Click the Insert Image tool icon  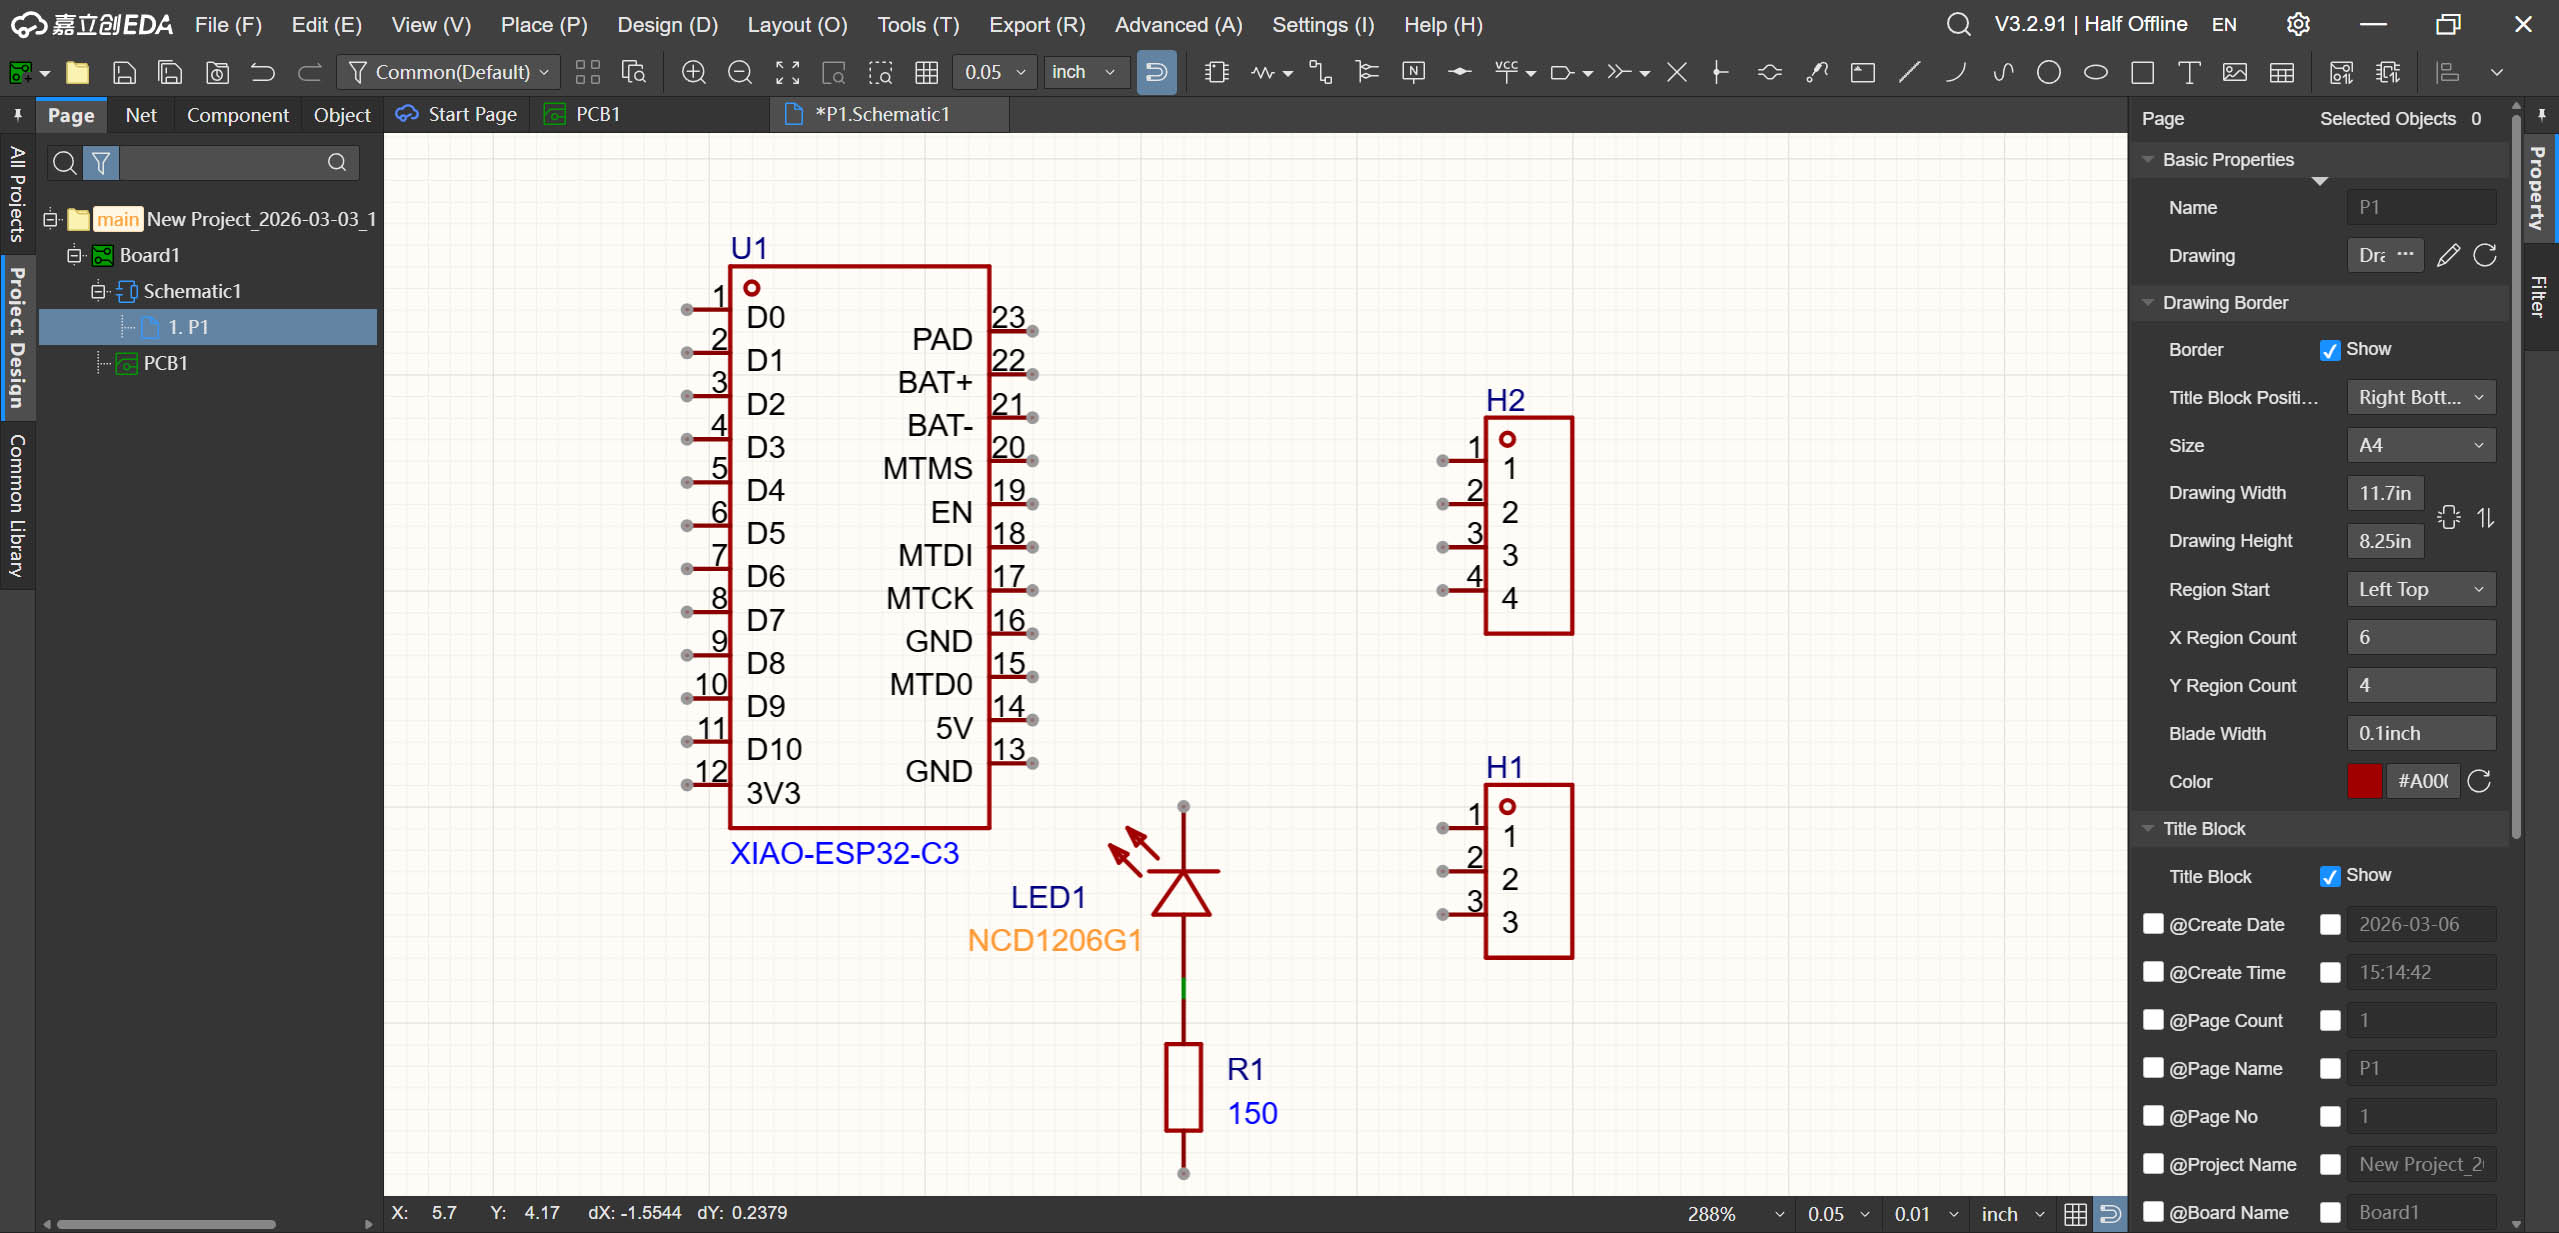pos(2234,72)
